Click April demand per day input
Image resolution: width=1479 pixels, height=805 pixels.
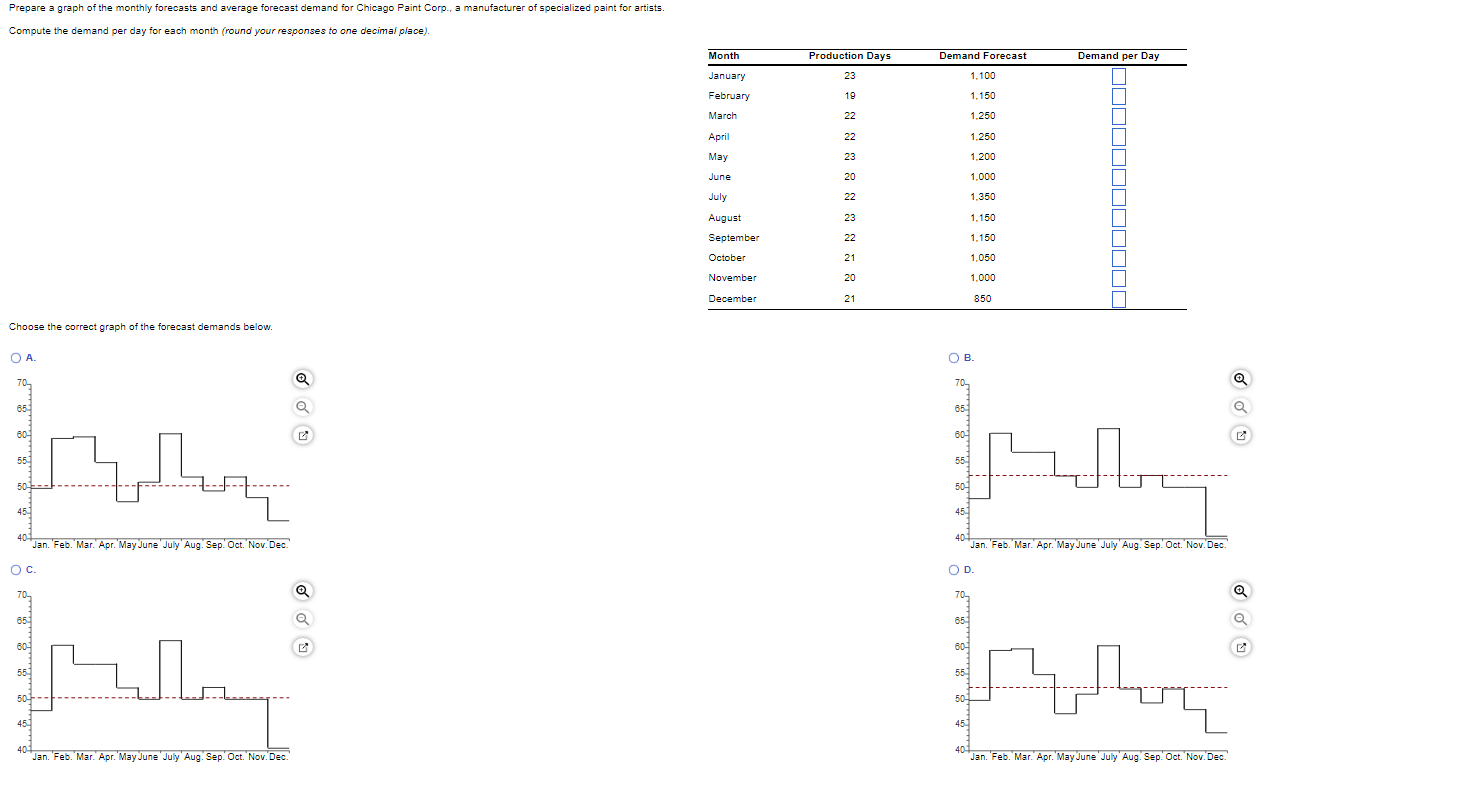click(x=1118, y=137)
